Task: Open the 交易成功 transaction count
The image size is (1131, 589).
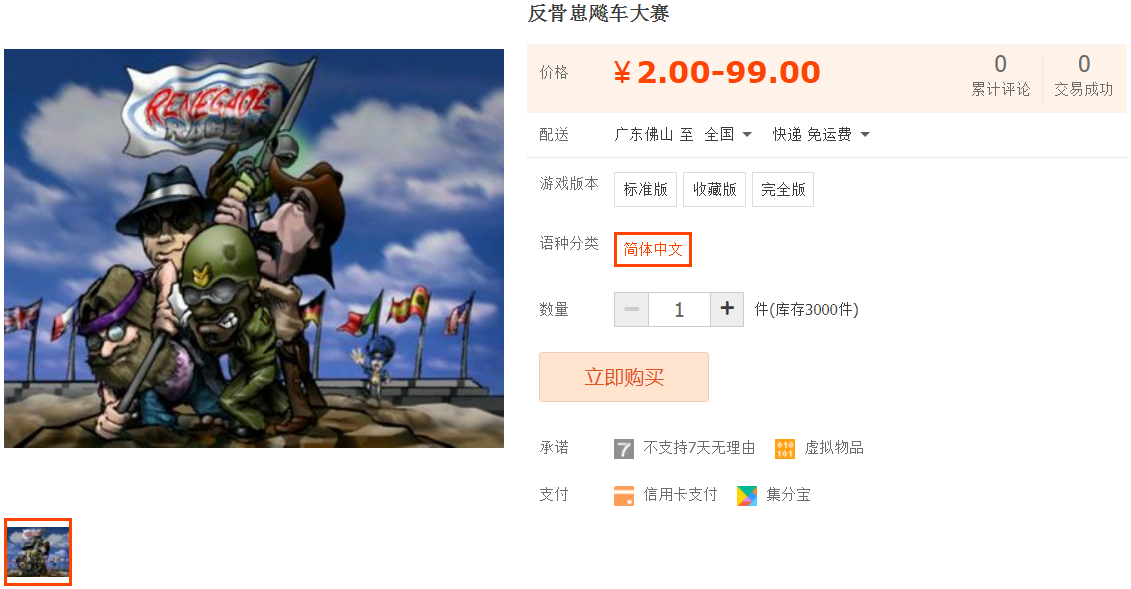Action: (x=1083, y=76)
